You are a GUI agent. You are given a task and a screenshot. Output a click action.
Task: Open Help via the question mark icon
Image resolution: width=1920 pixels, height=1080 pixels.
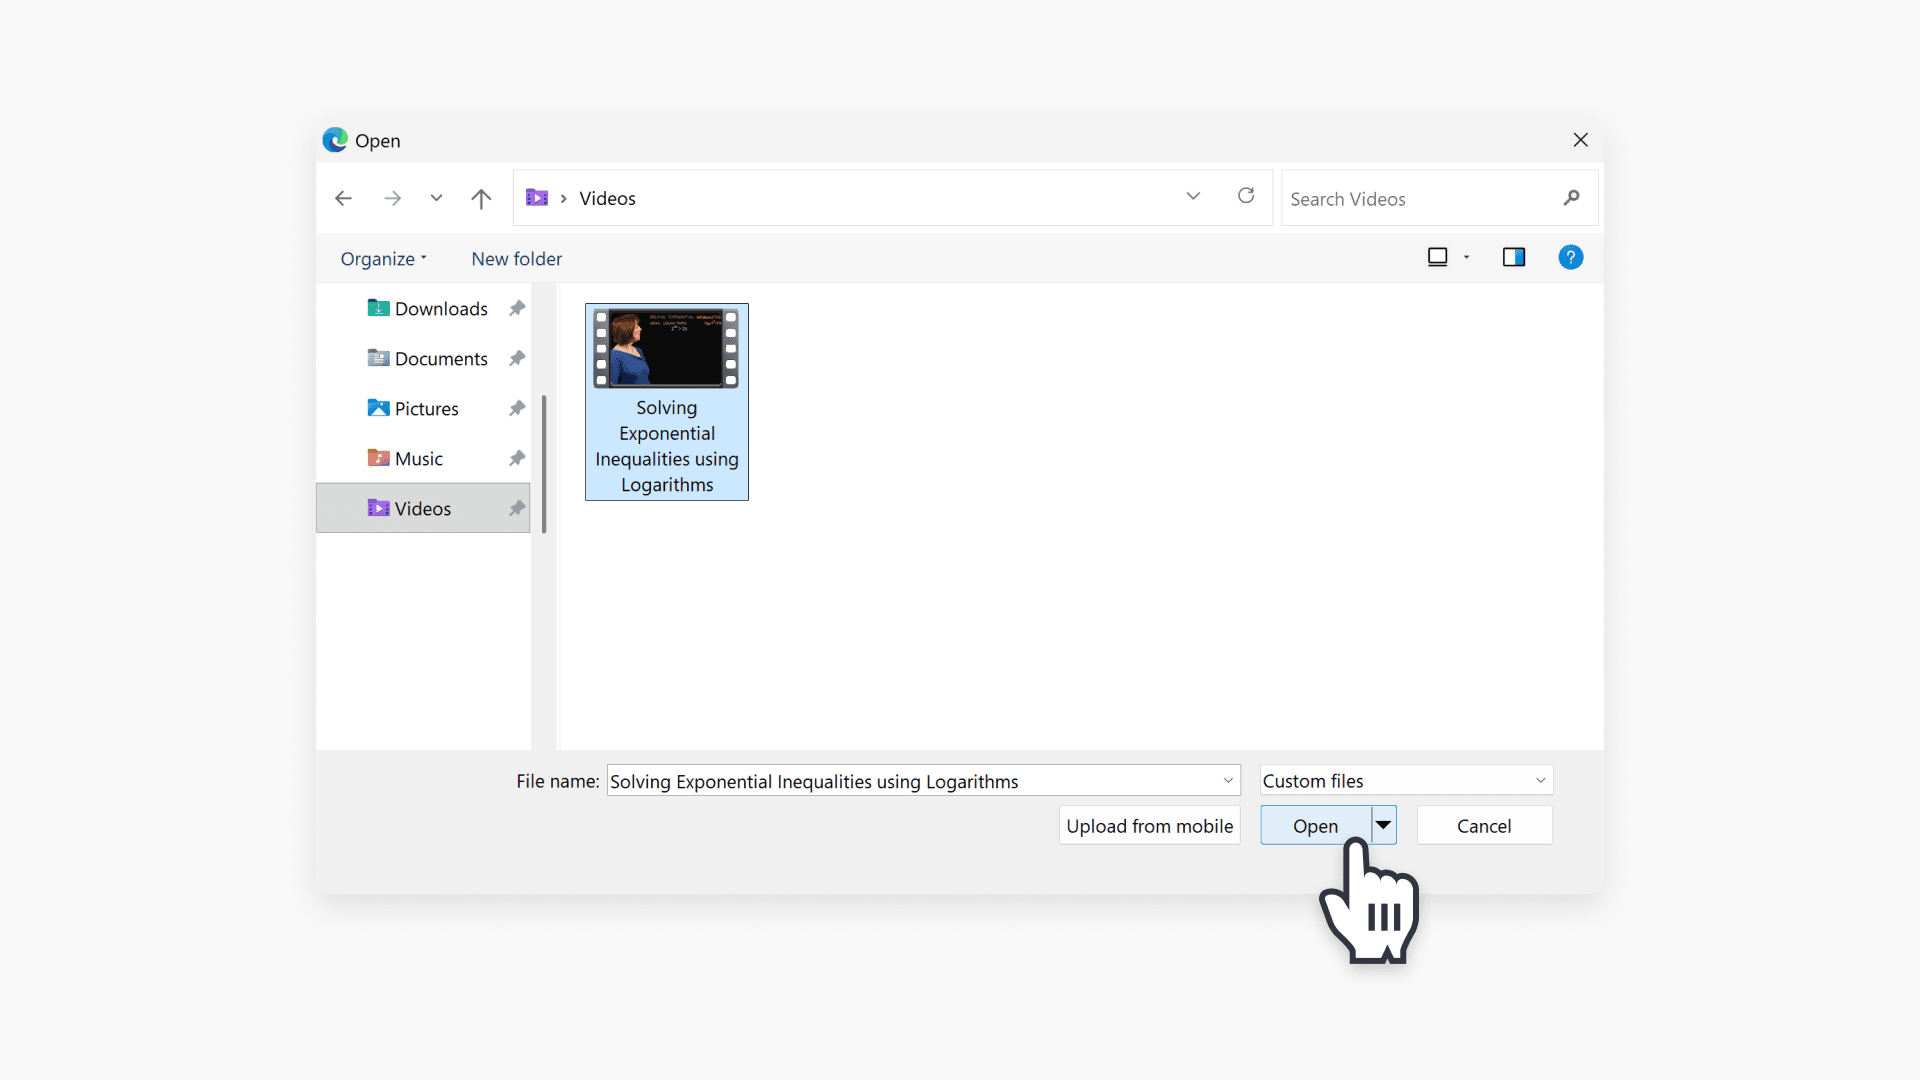click(x=1571, y=257)
